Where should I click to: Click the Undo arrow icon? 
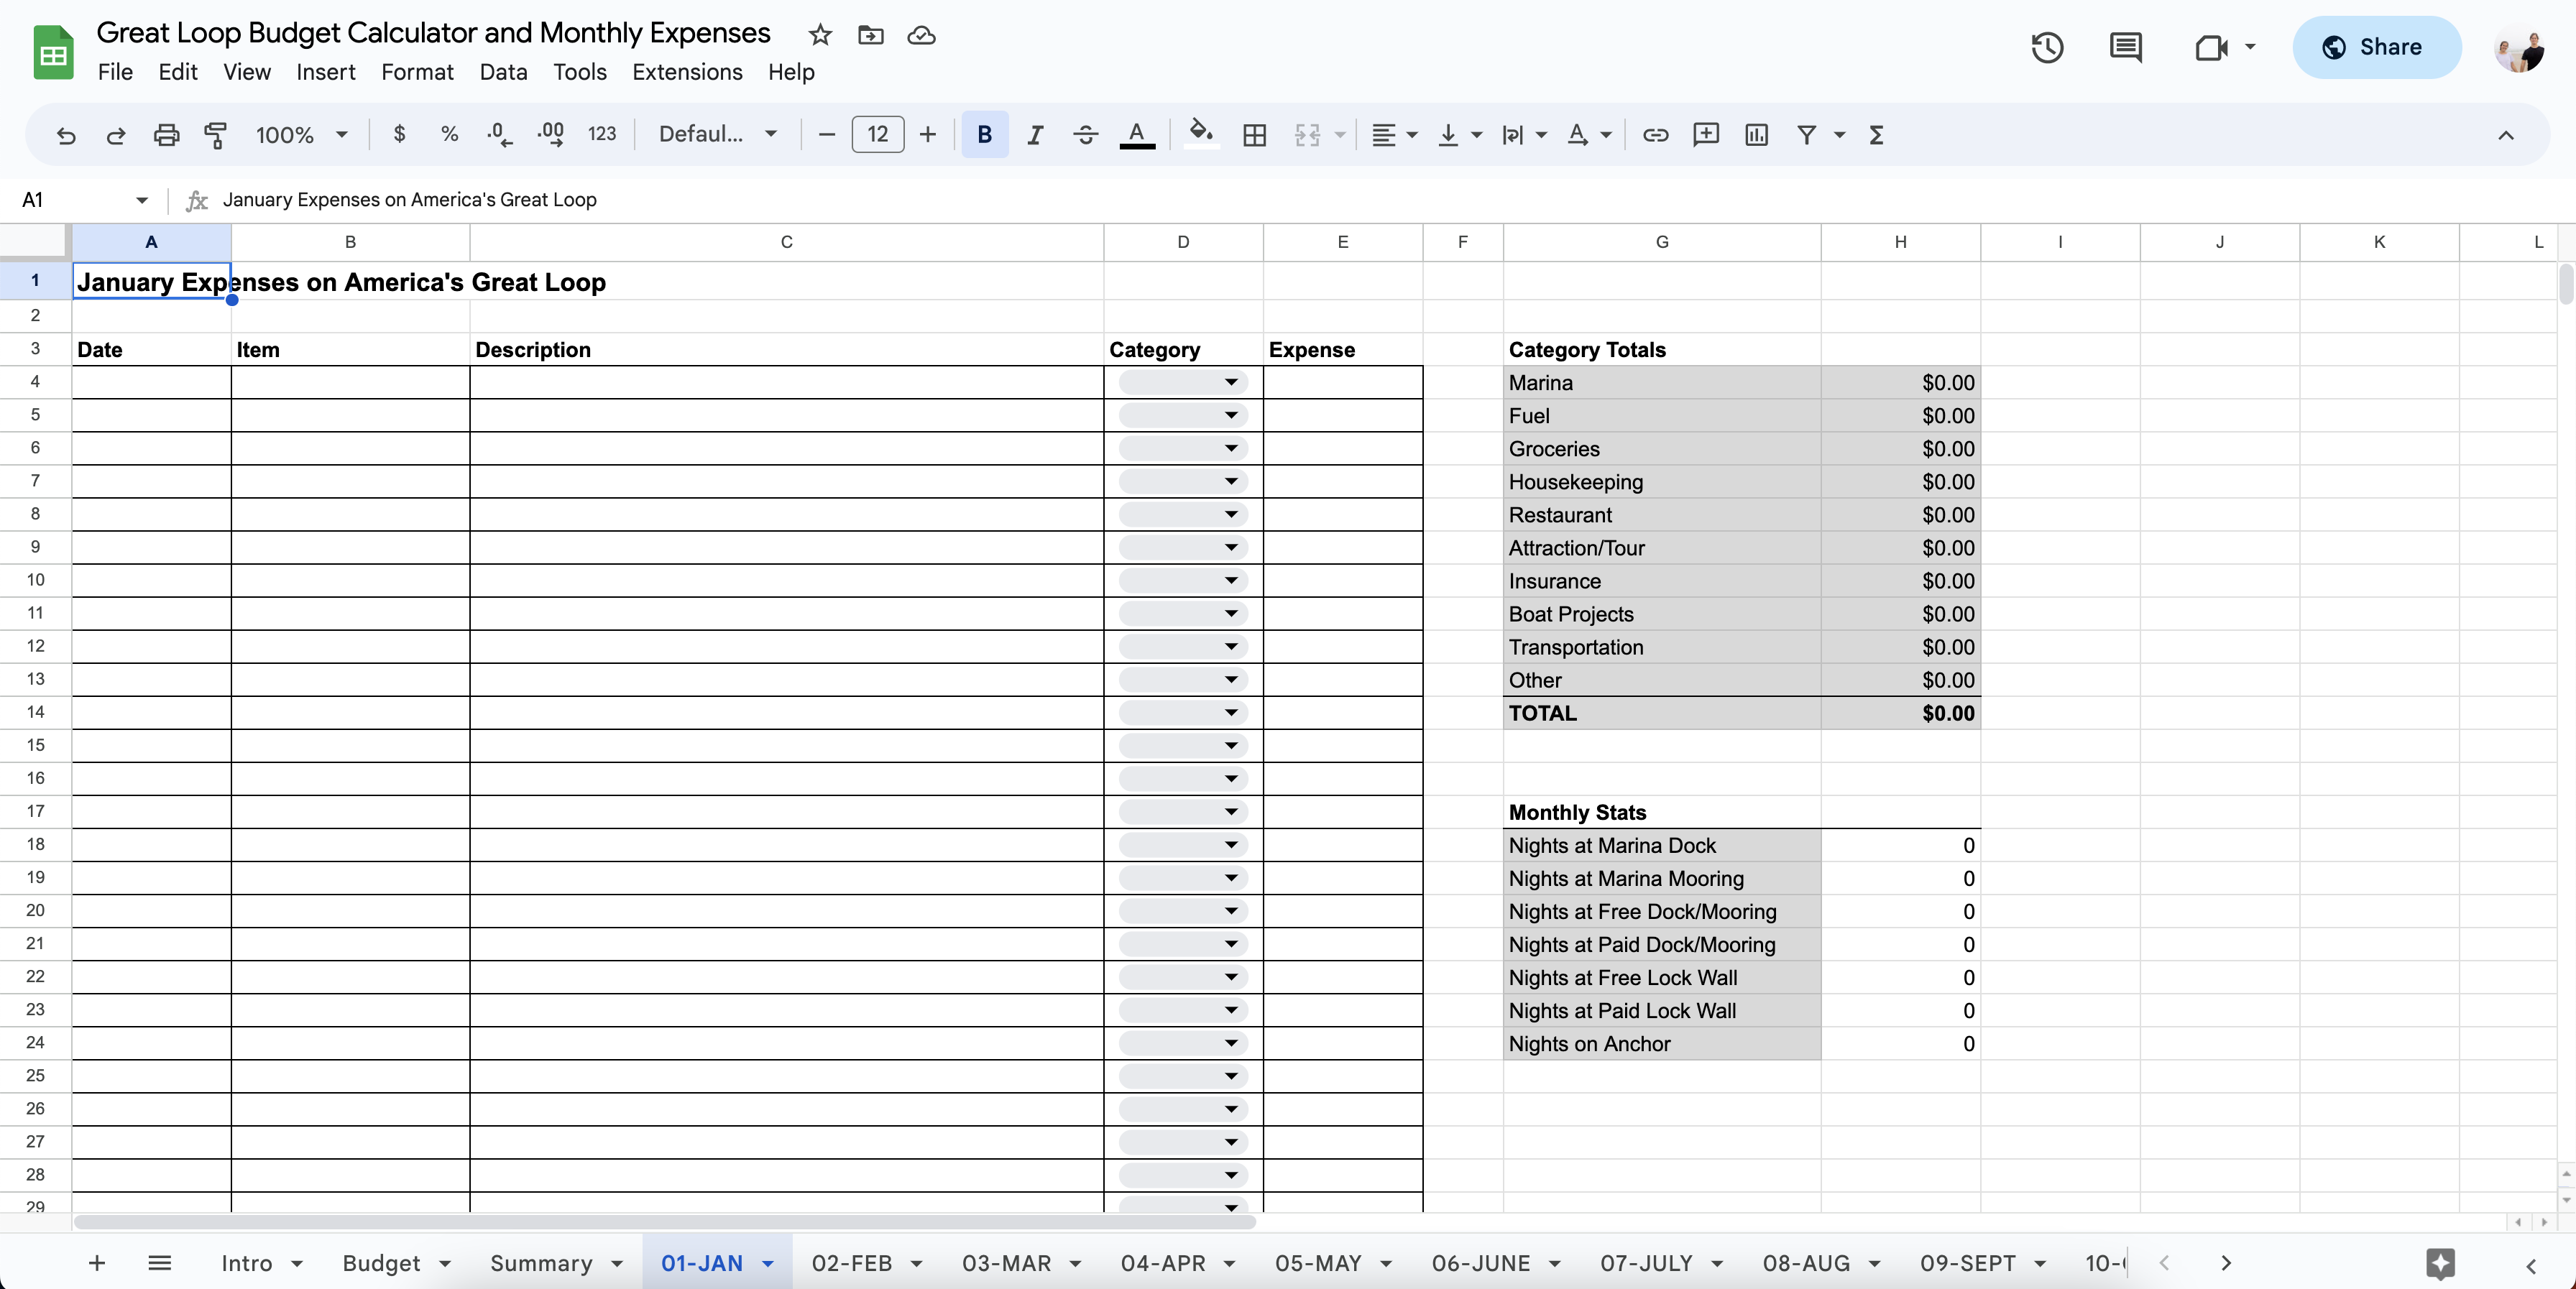tap(66, 135)
